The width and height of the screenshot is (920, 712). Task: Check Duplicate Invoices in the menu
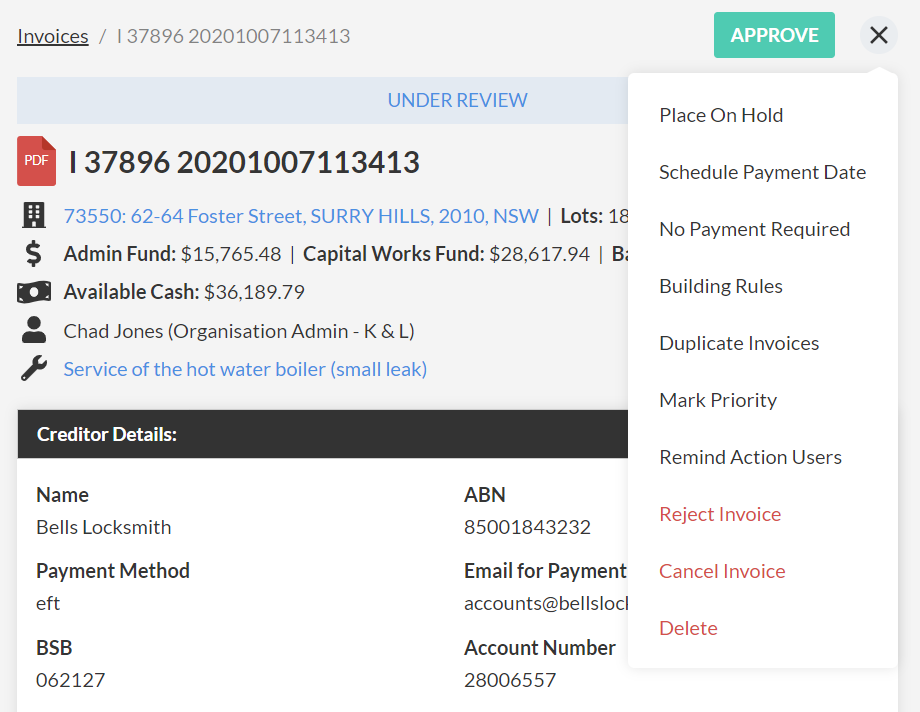click(x=739, y=343)
